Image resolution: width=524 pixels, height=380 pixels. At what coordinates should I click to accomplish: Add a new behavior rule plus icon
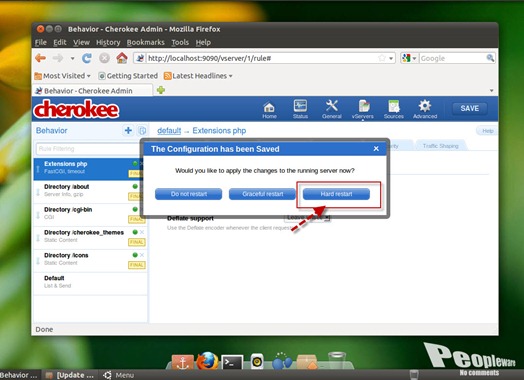pos(128,130)
